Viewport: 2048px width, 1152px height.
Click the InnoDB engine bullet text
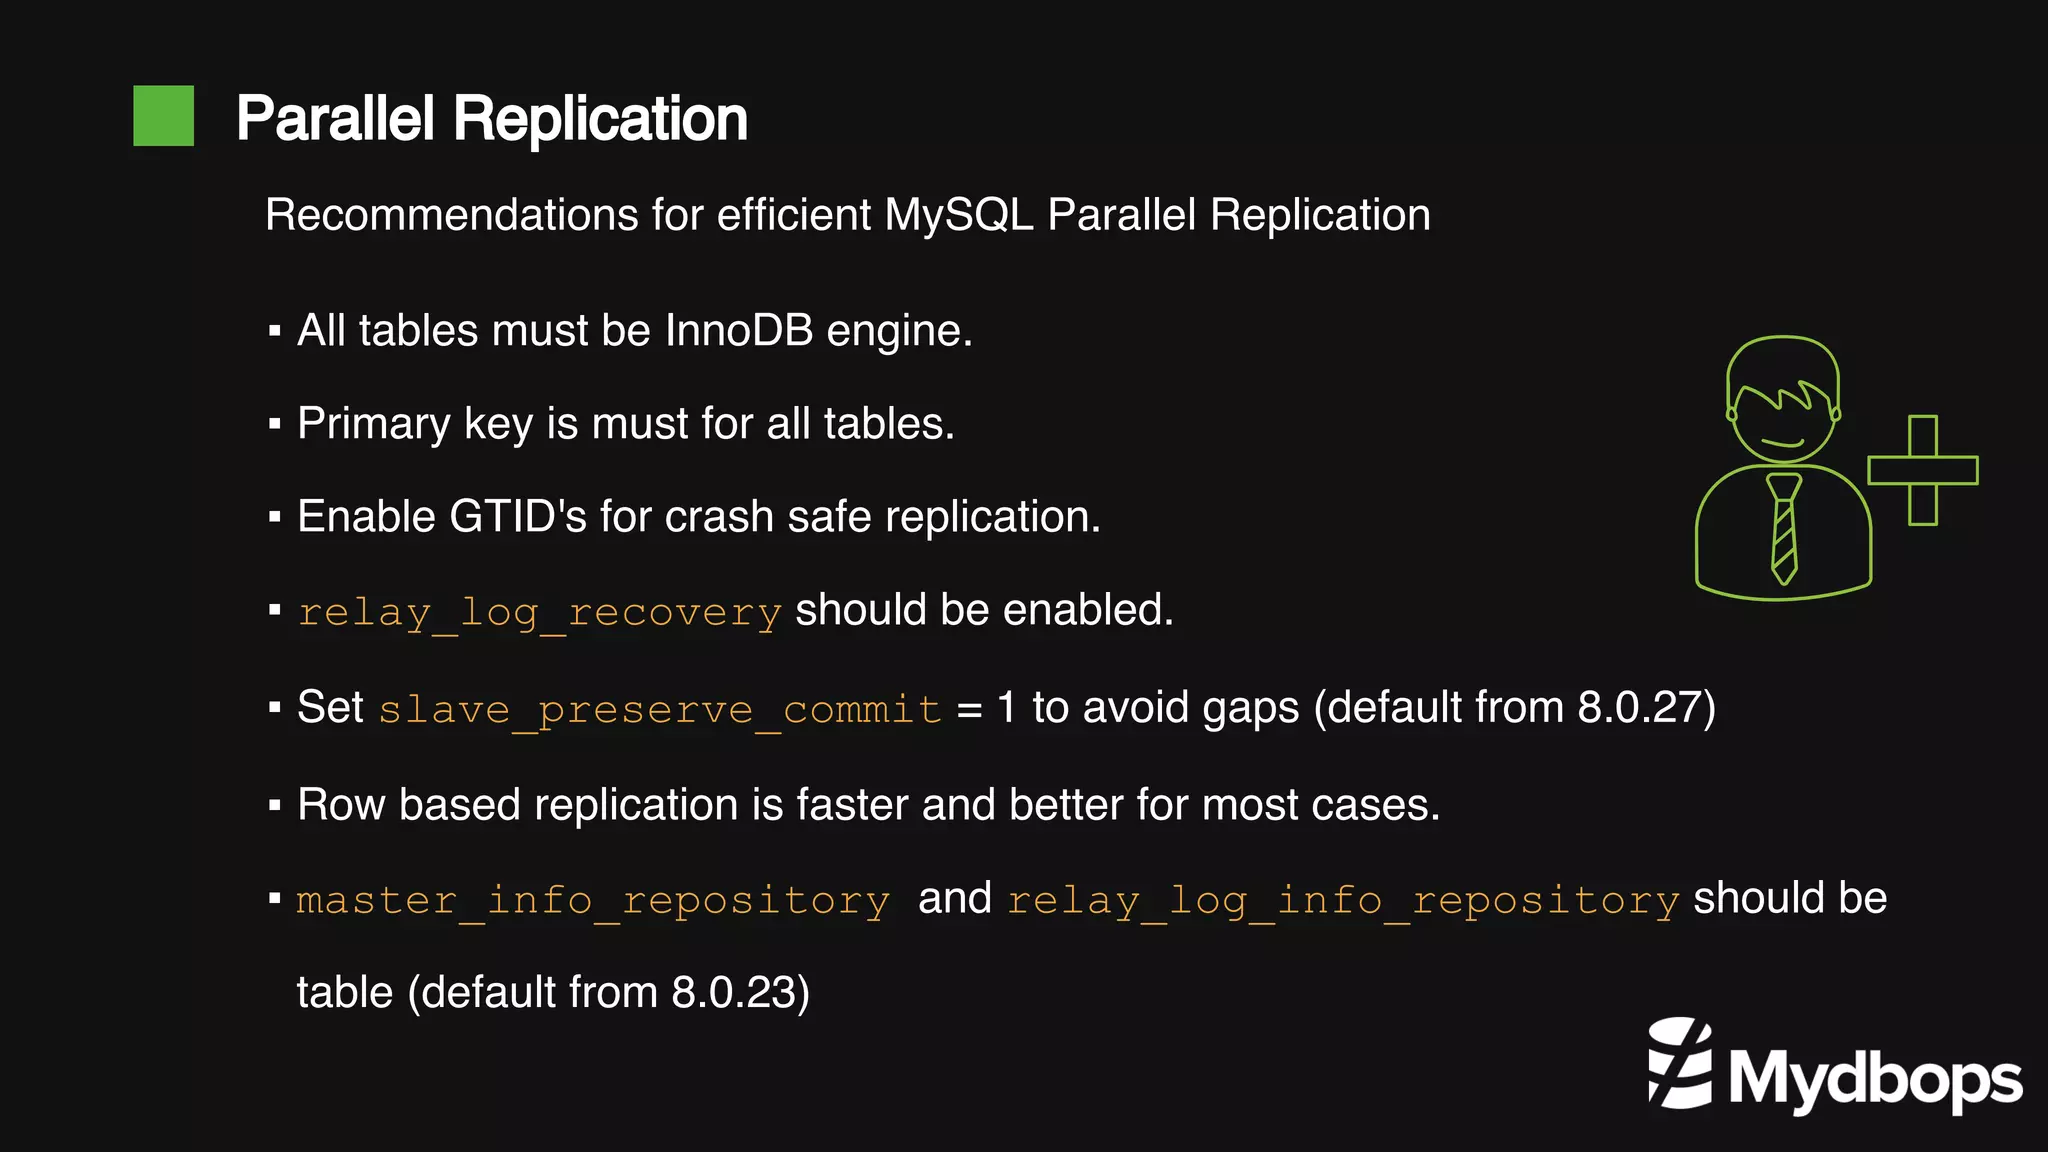click(634, 331)
